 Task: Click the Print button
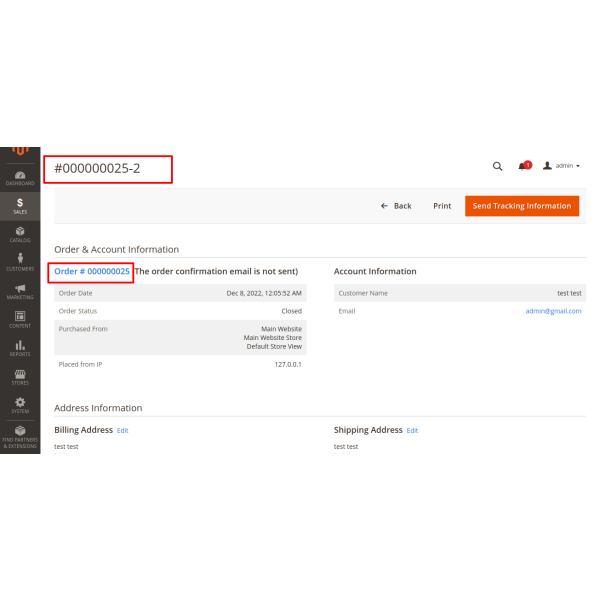tap(442, 206)
